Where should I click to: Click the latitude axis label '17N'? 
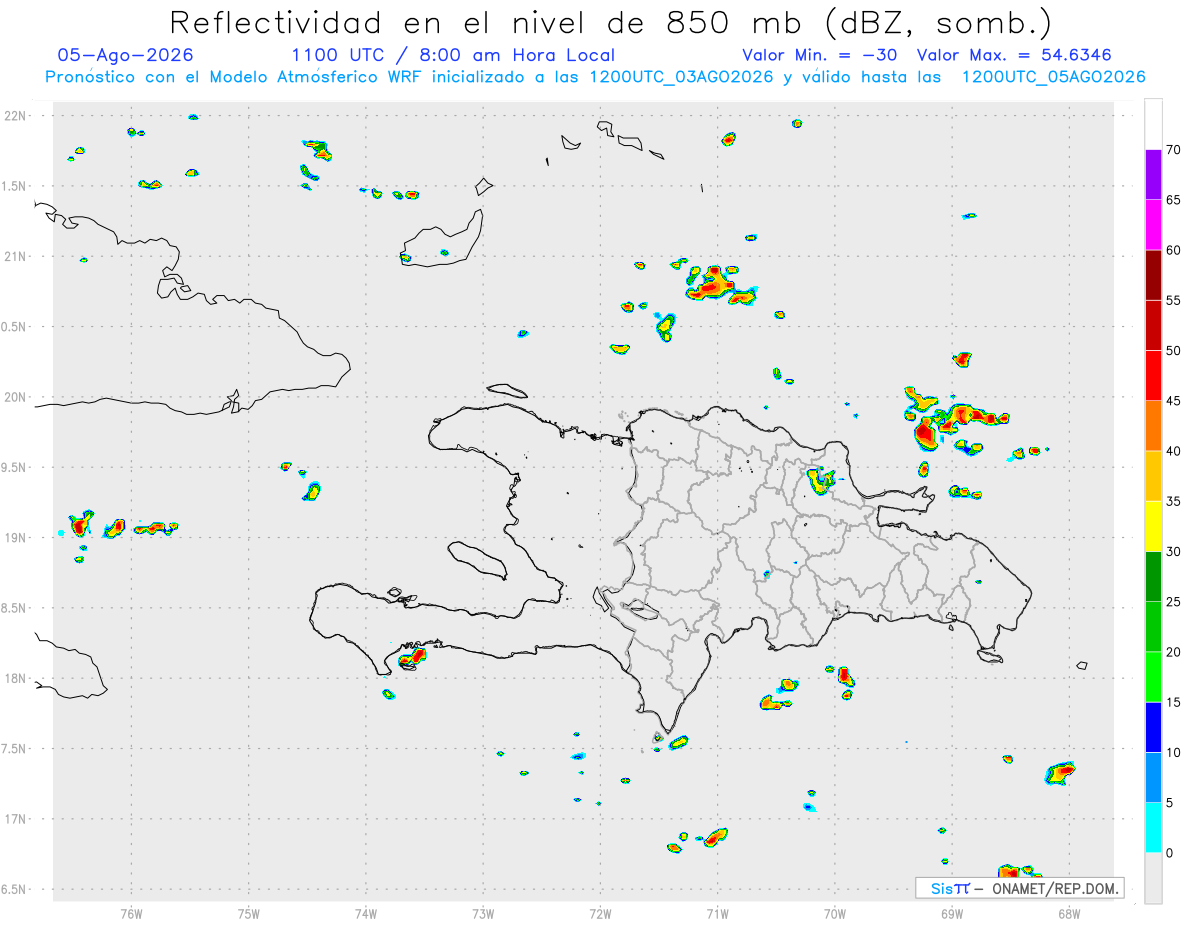pyautogui.click(x=15, y=819)
